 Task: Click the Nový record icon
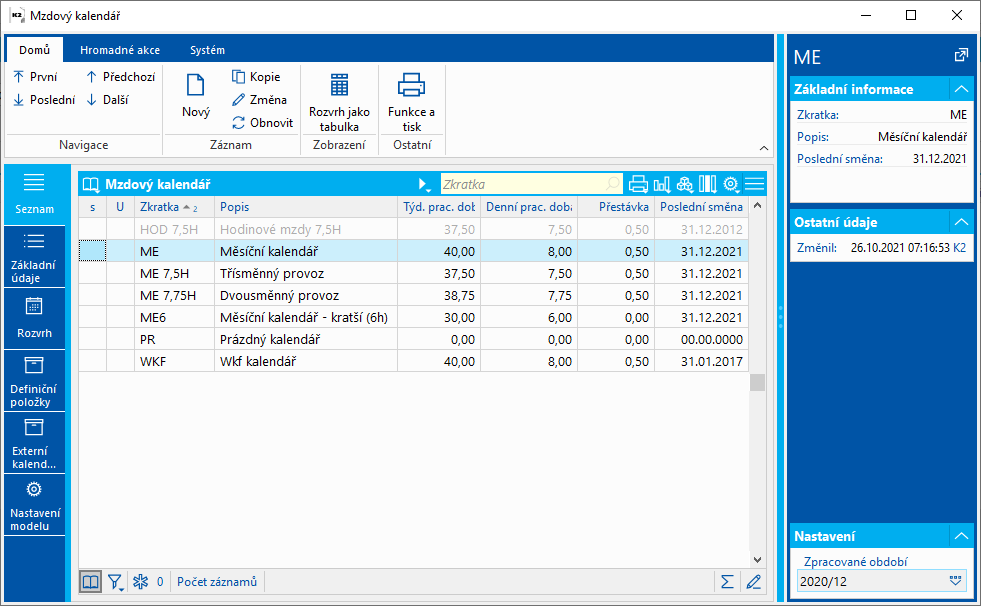pyautogui.click(x=196, y=88)
